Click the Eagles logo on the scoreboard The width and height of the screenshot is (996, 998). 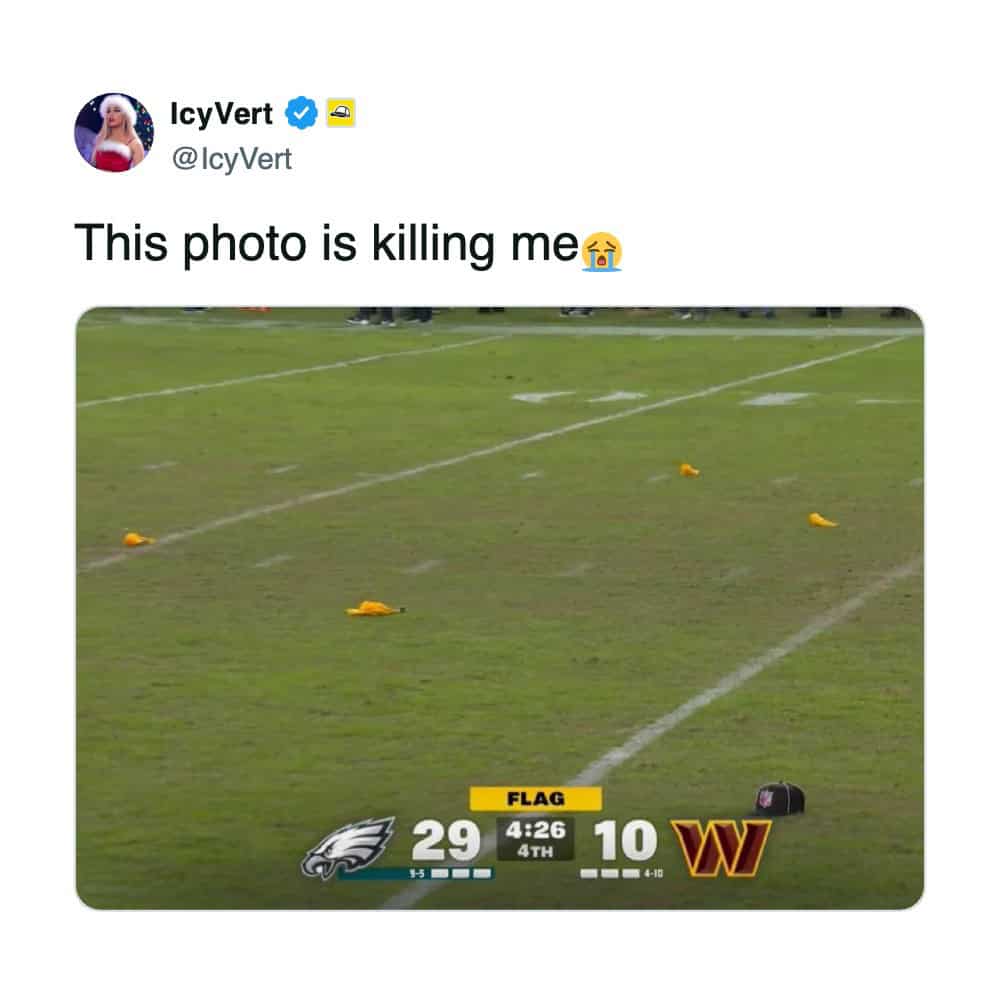click(x=348, y=847)
